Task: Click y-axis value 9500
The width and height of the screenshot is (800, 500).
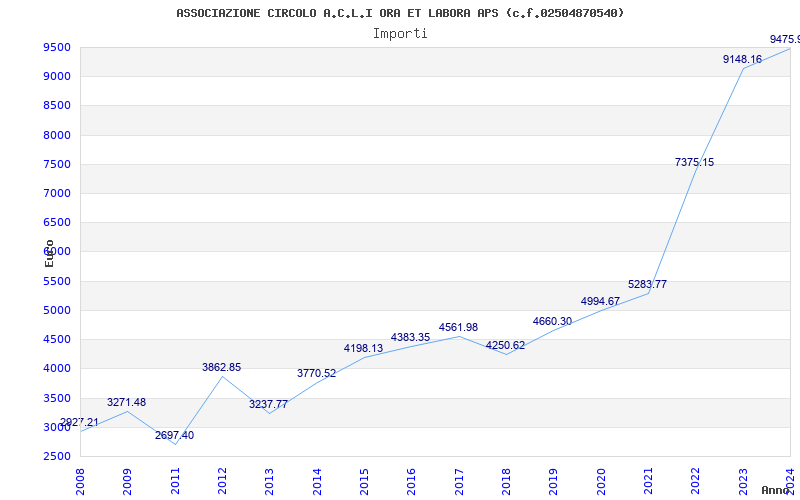Action: (x=57, y=47)
